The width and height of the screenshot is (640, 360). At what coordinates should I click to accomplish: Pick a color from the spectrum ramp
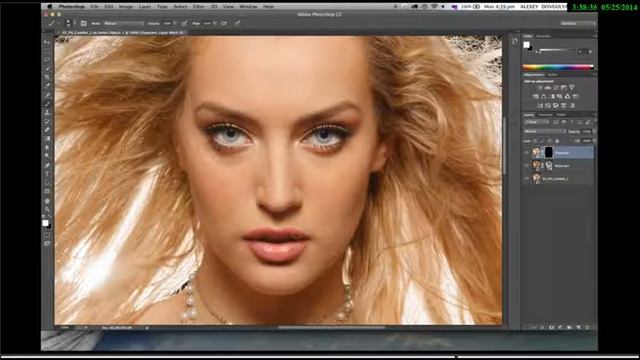click(x=558, y=67)
